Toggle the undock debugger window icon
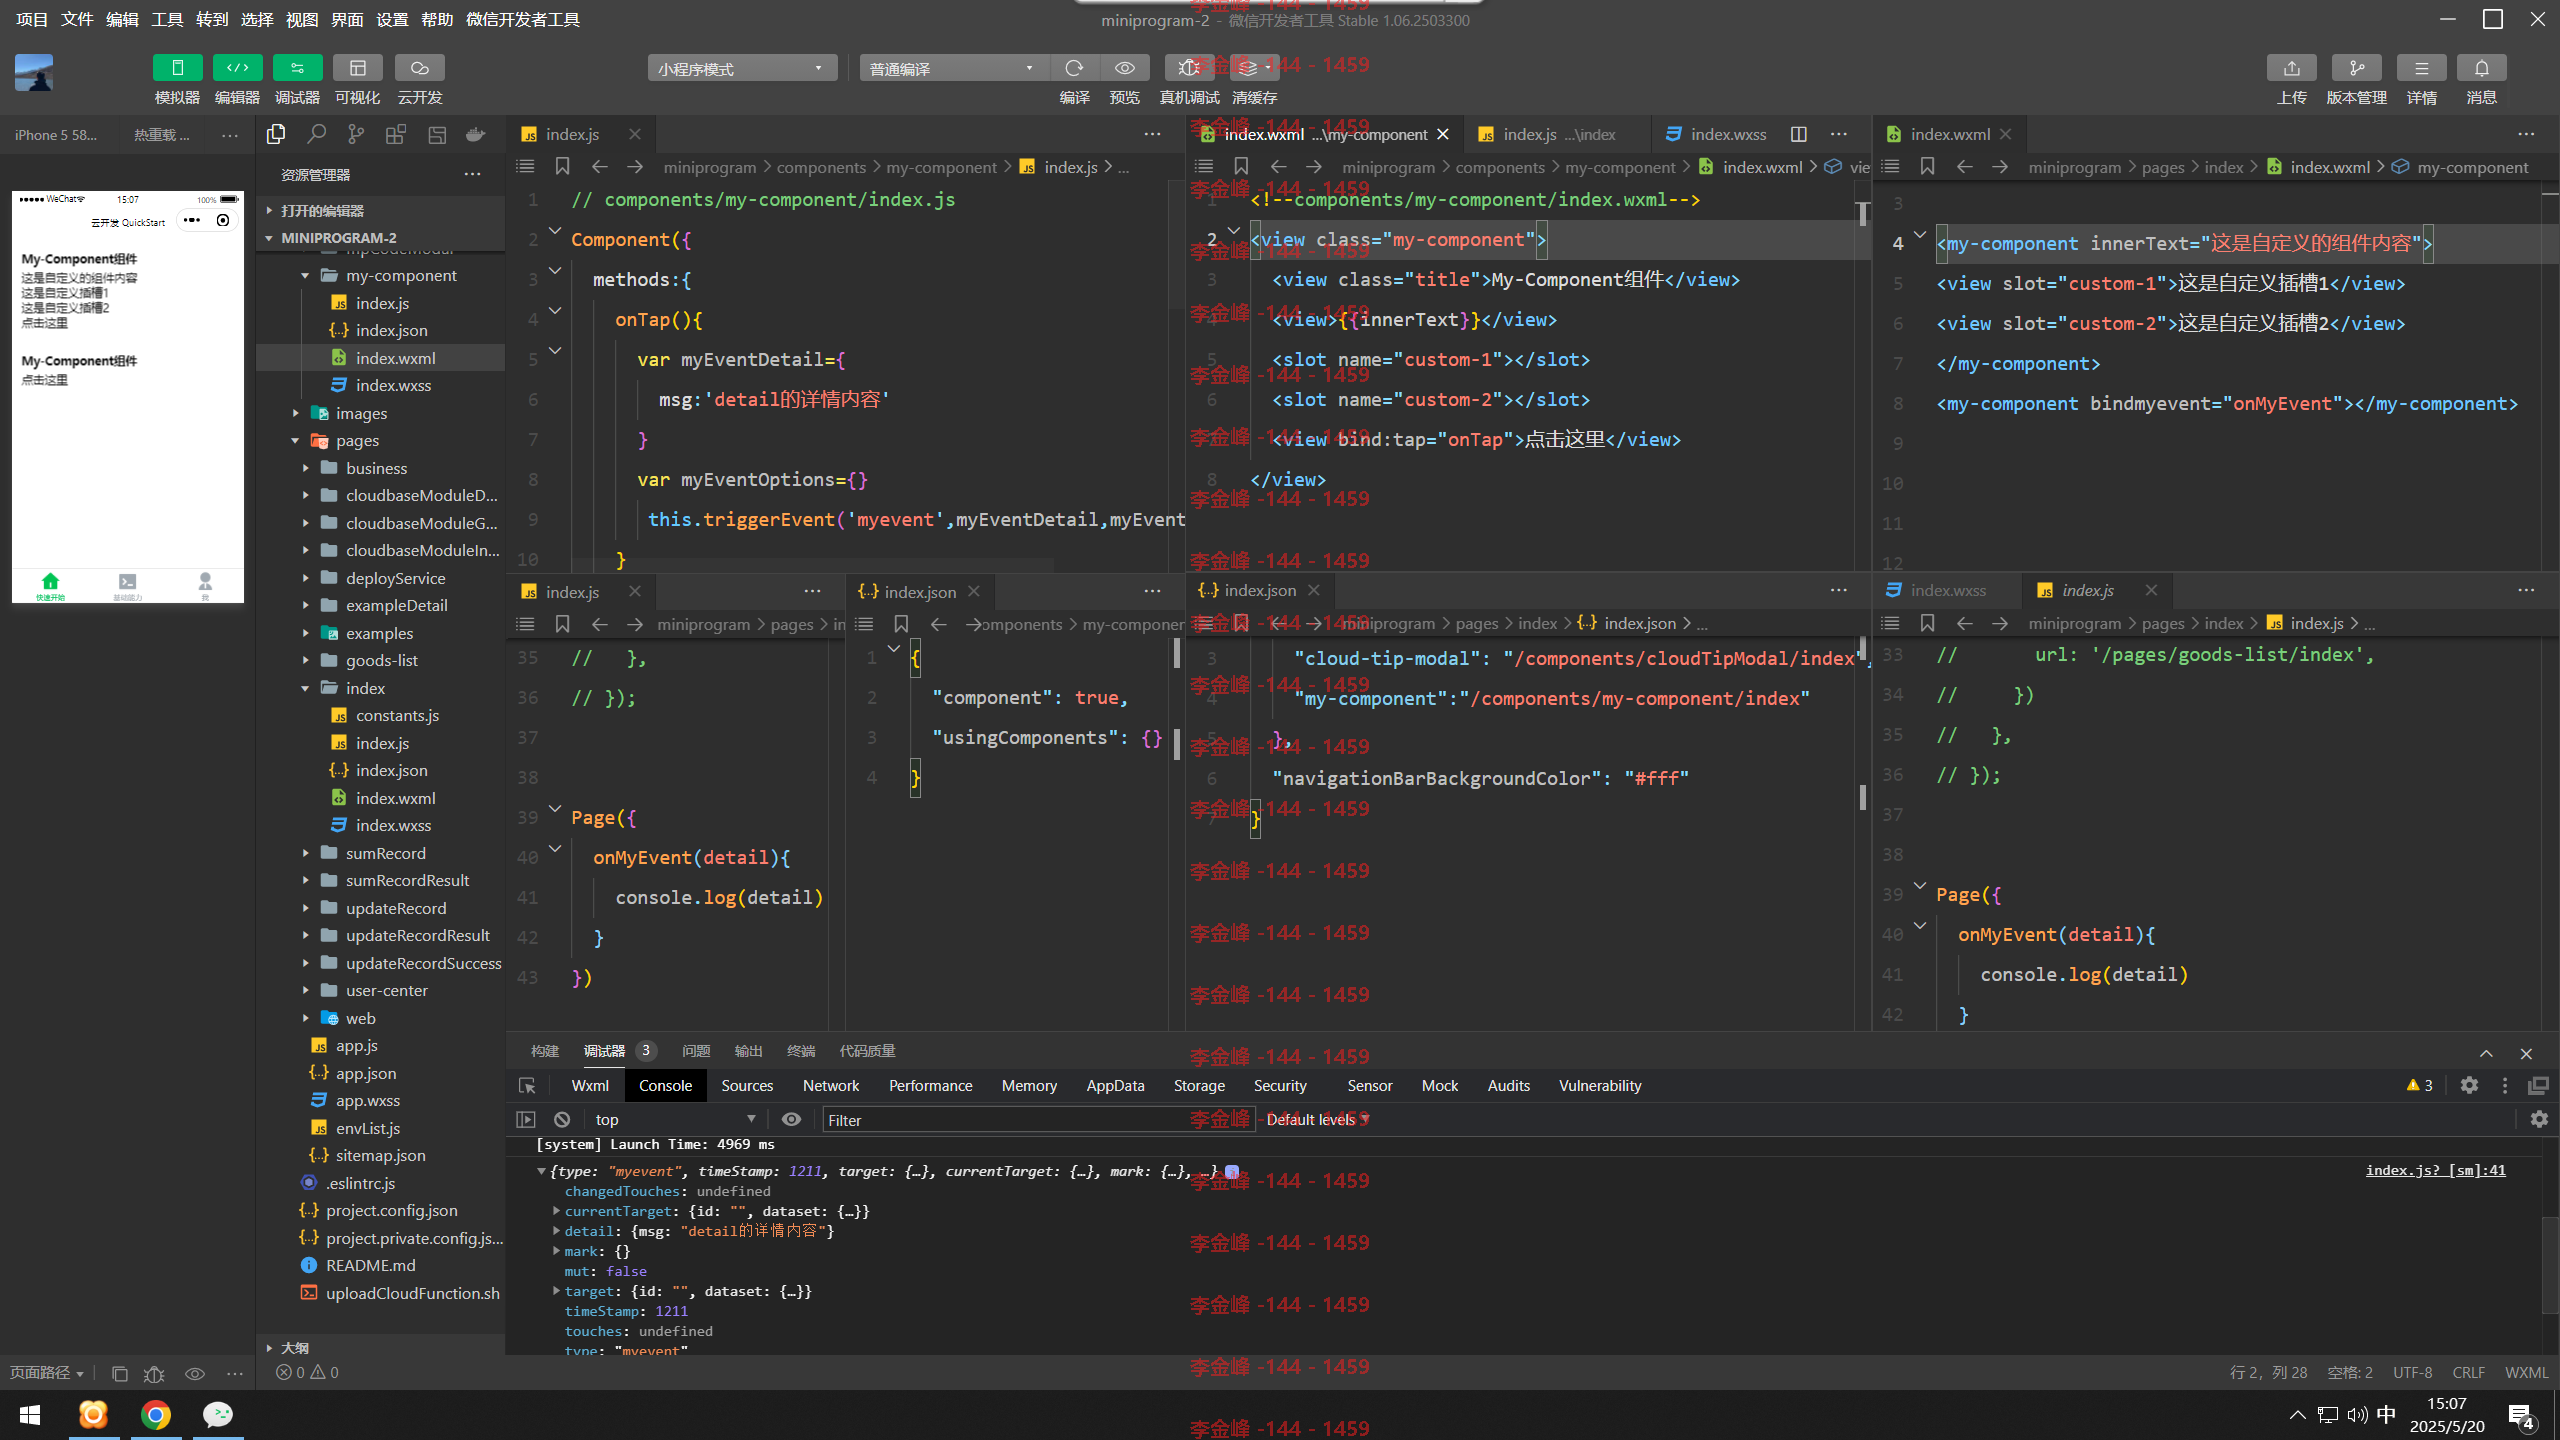The width and height of the screenshot is (2560, 1440). click(2538, 1085)
